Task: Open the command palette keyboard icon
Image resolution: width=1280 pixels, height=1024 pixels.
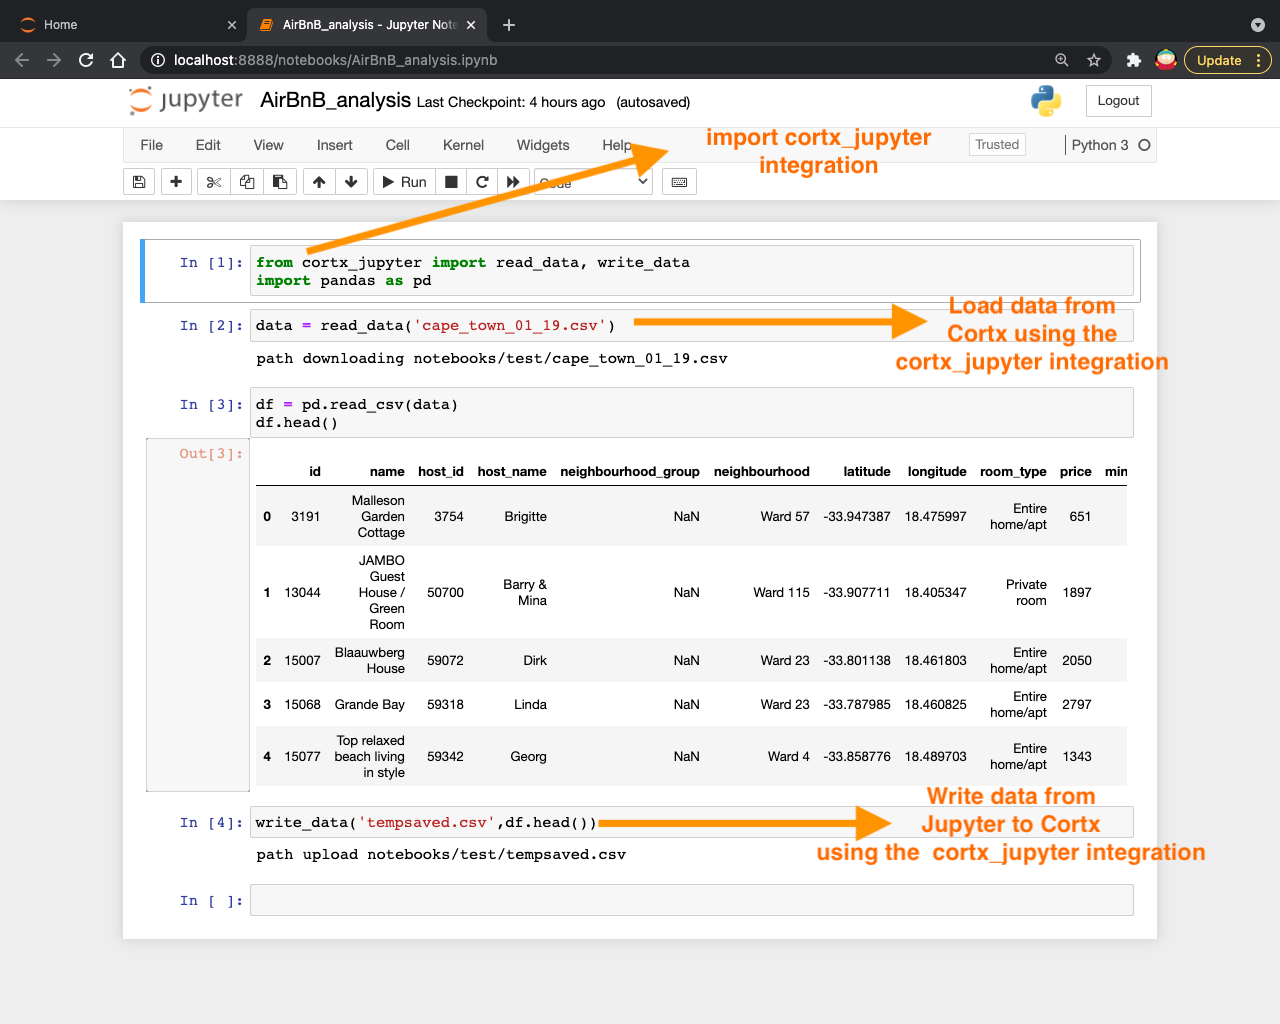Action: tap(680, 182)
